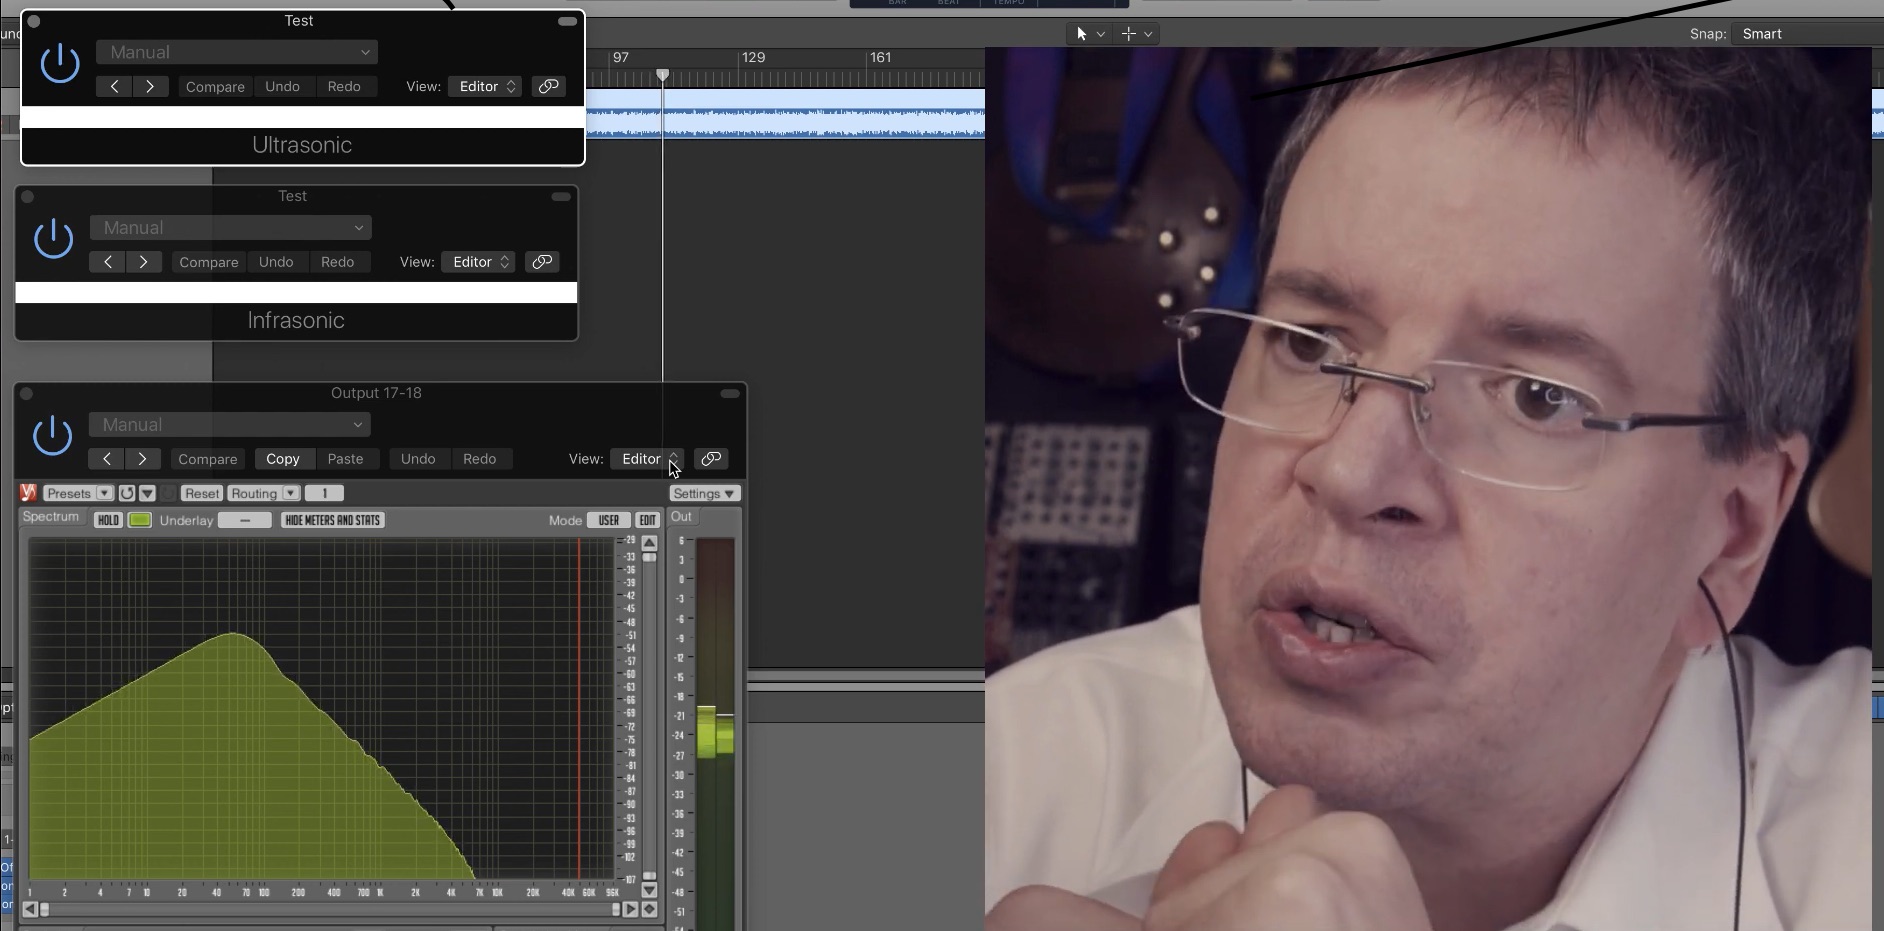1884x931 pixels.
Task: Click Undo in Output 17-18 window
Action: pos(418,459)
